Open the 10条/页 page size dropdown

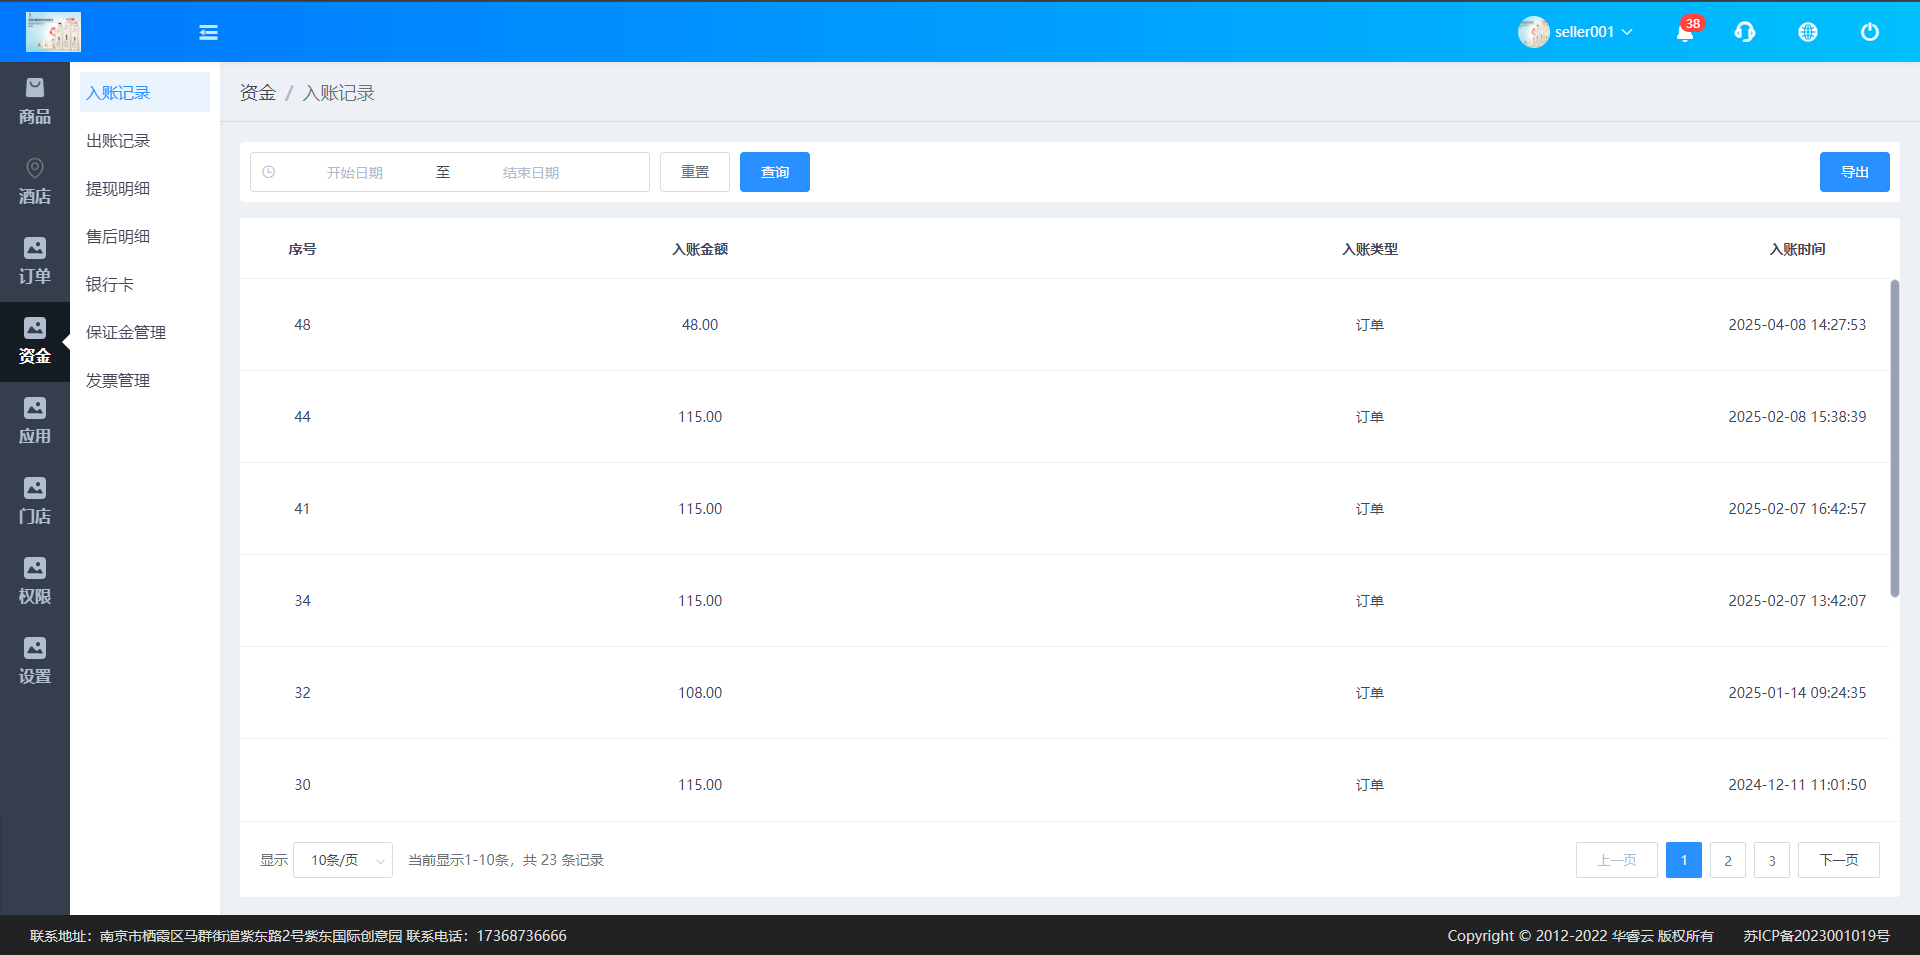(343, 860)
